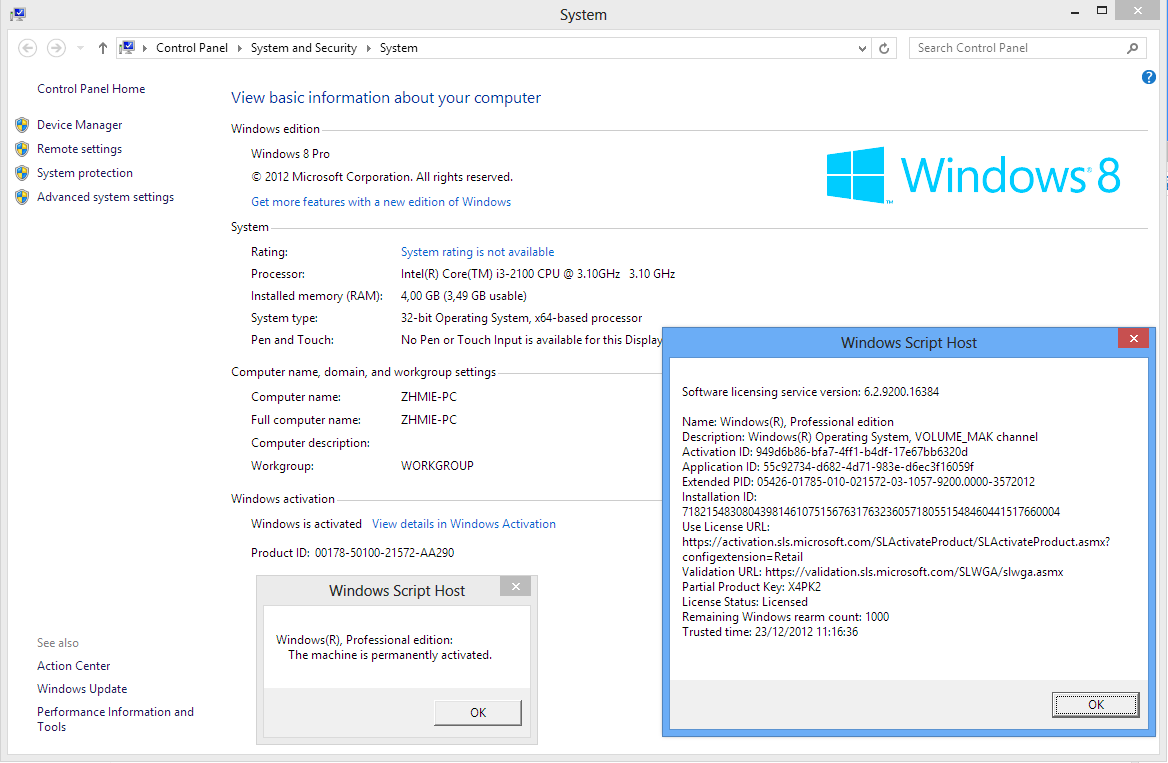This screenshot has height=763, width=1168.
Task: Open Action Center link
Action: [x=74, y=666]
